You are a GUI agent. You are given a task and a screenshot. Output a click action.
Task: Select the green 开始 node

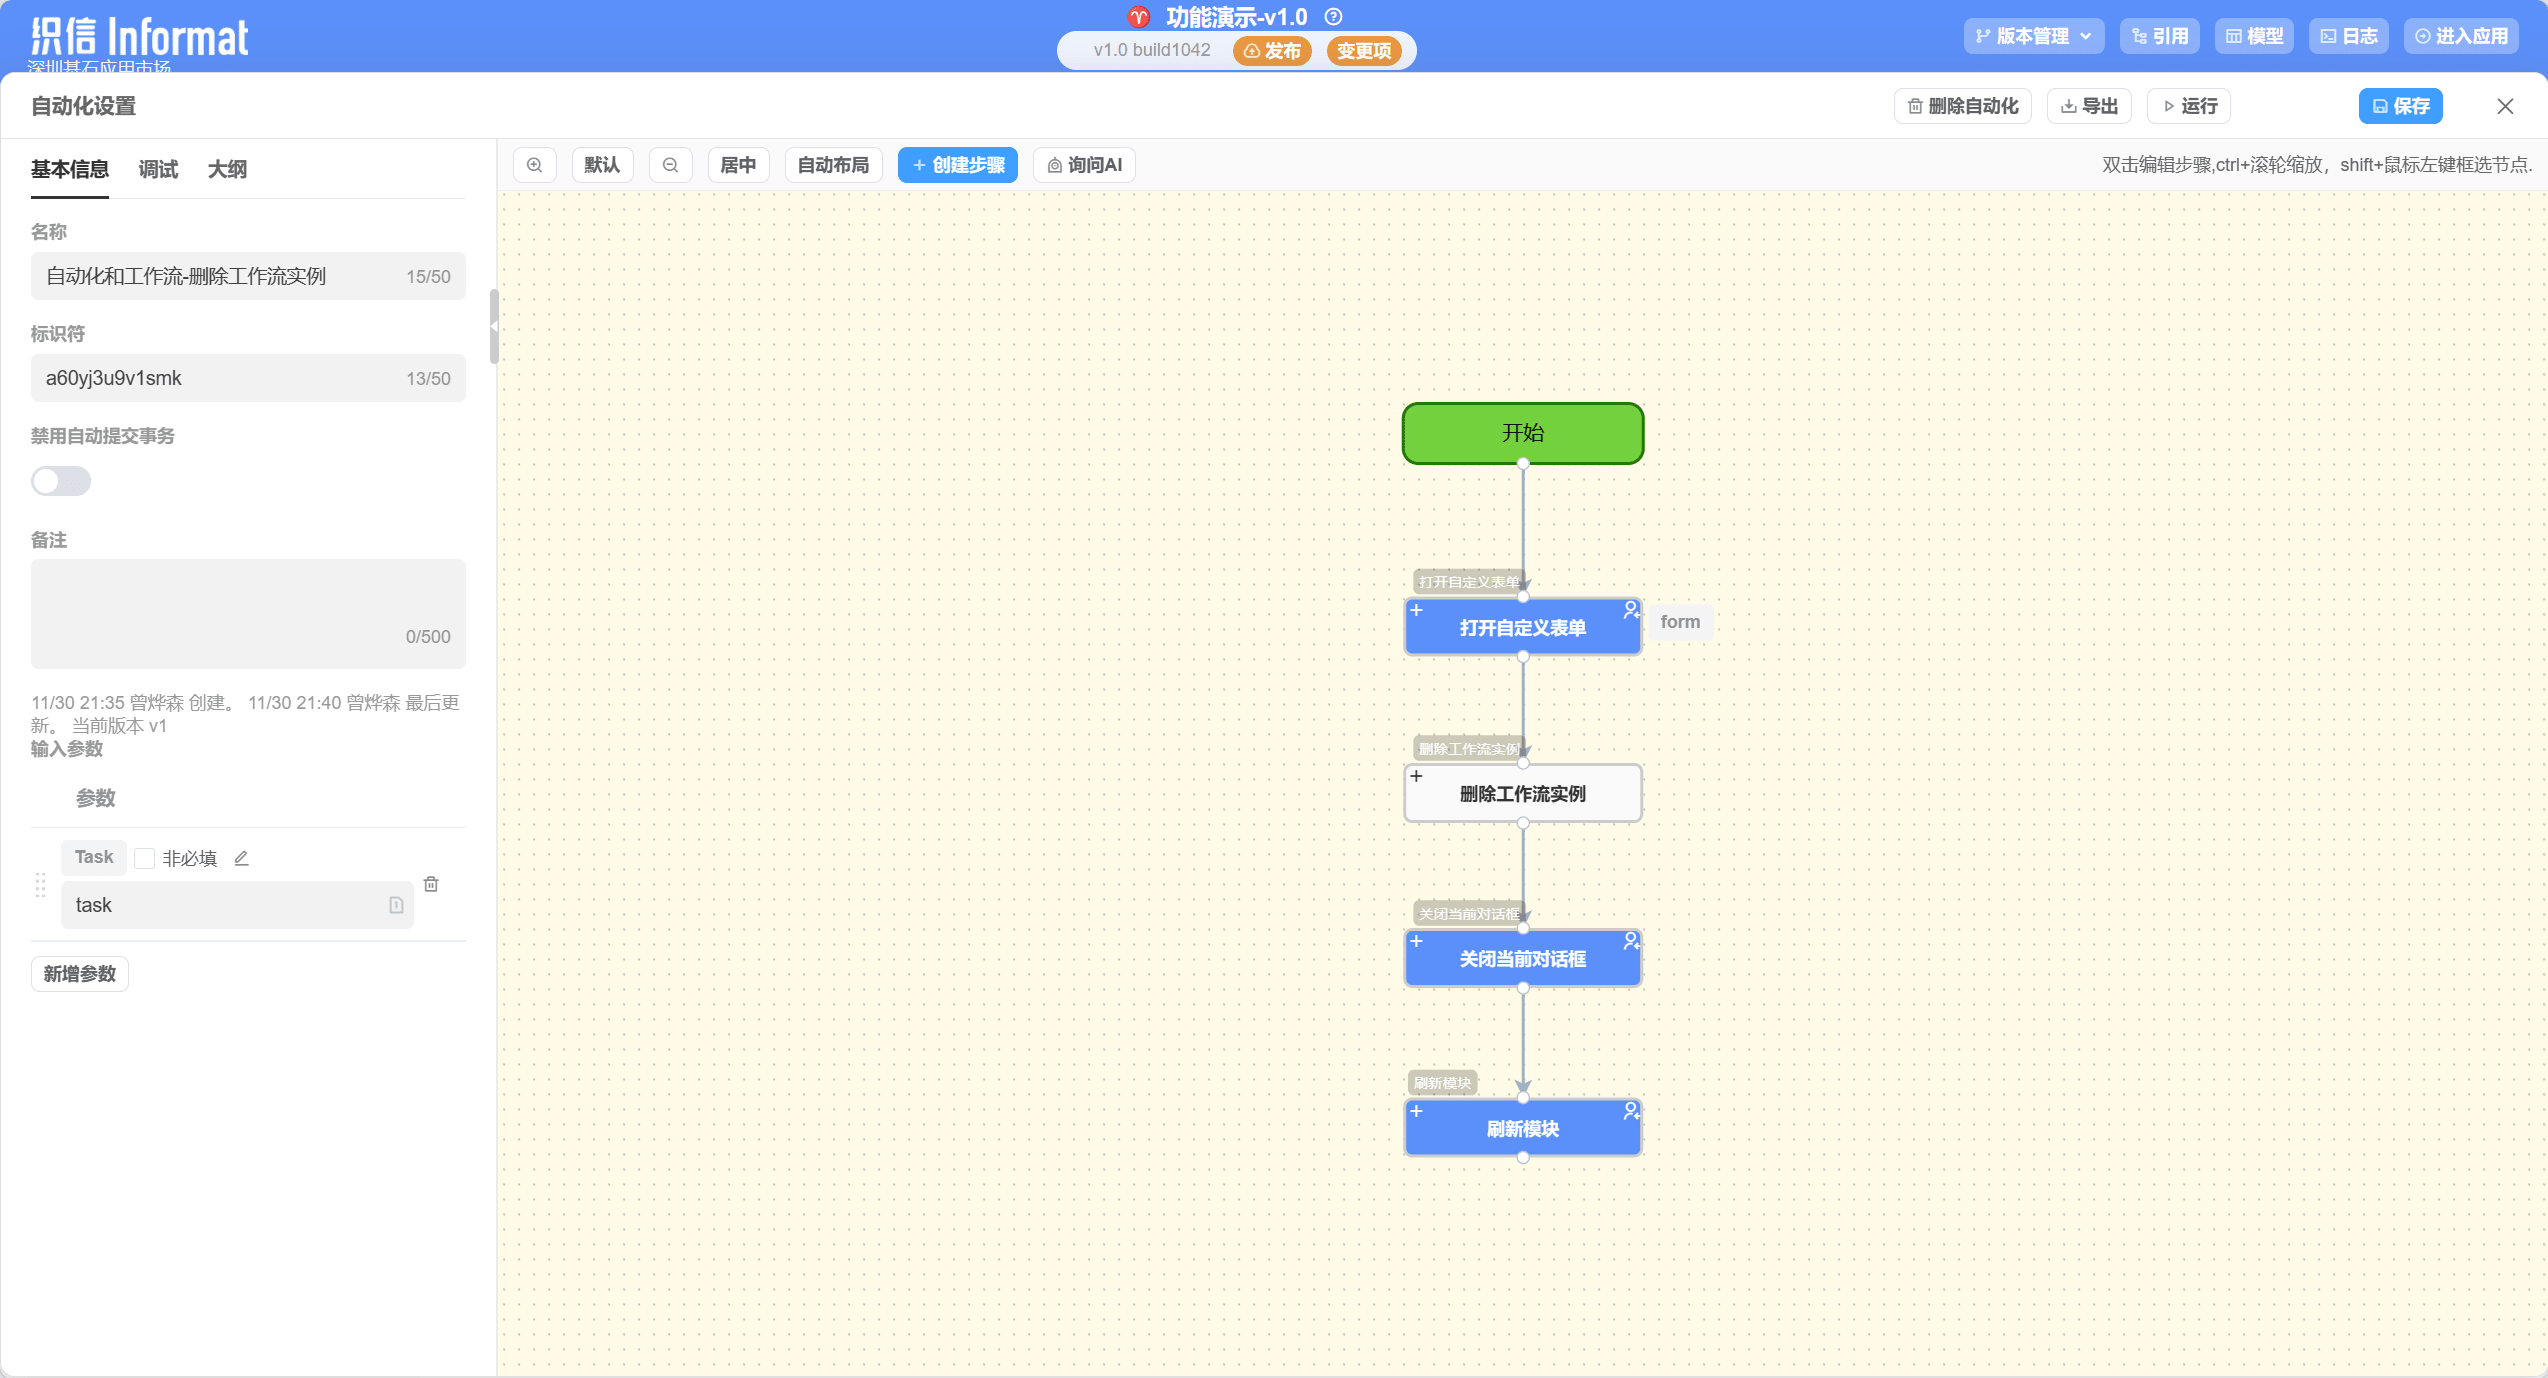(x=1522, y=433)
